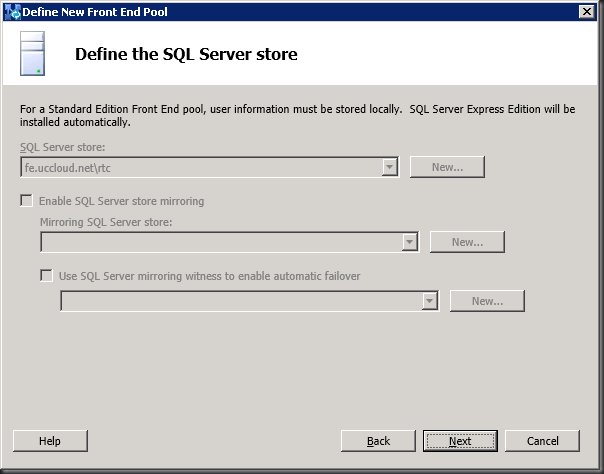Open the mirroring witness dropdown arrow
The image size is (604, 474).
point(430,301)
